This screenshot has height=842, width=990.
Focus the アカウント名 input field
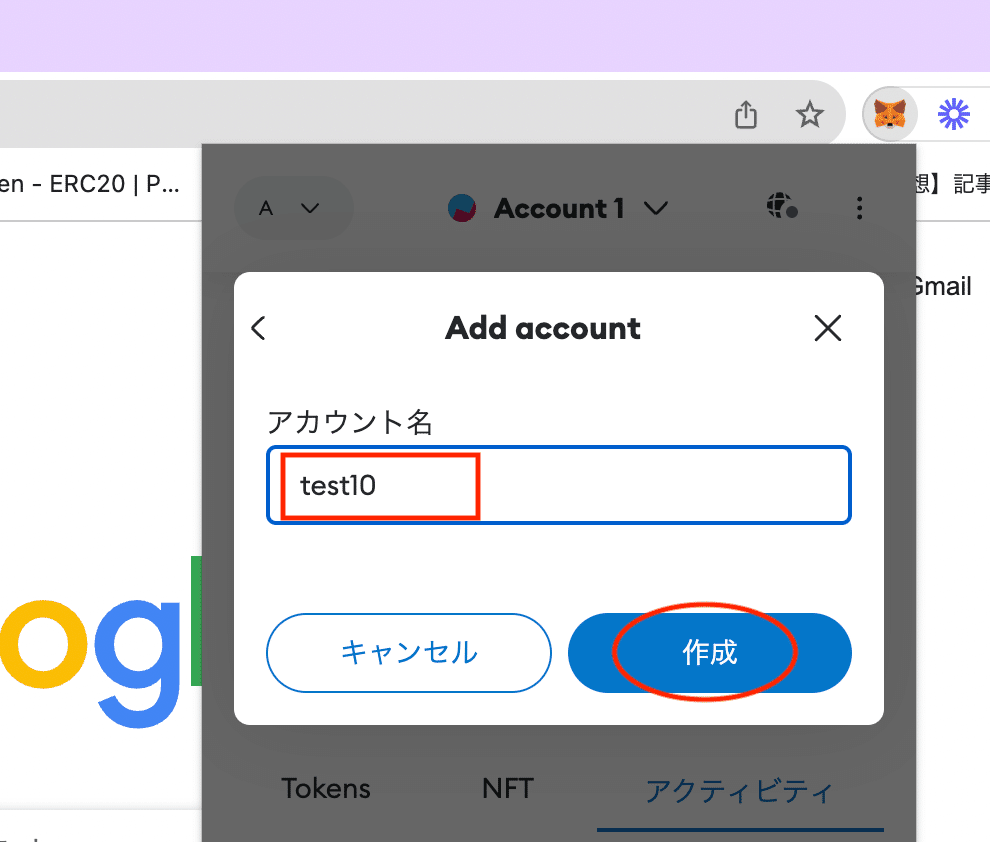click(x=559, y=485)
